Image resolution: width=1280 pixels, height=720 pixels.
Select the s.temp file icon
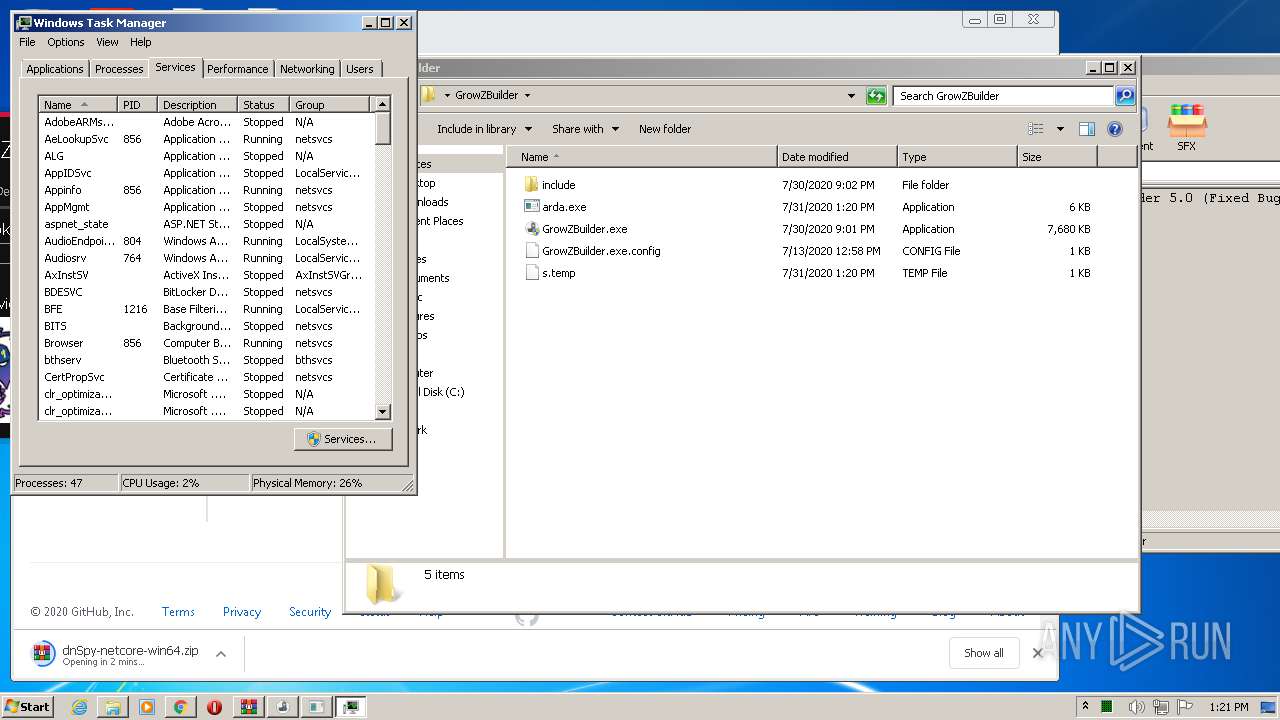coord(532,273)
